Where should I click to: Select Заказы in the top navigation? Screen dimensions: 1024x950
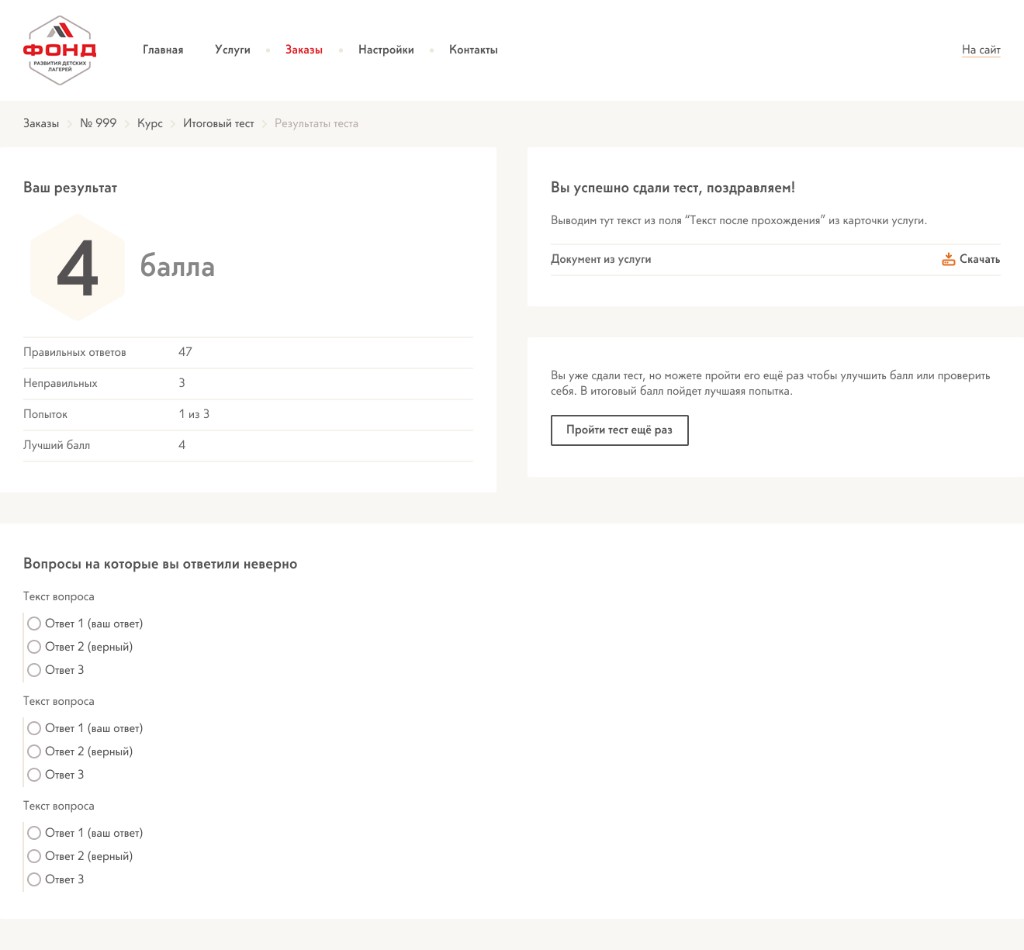(x=304, y=50)
